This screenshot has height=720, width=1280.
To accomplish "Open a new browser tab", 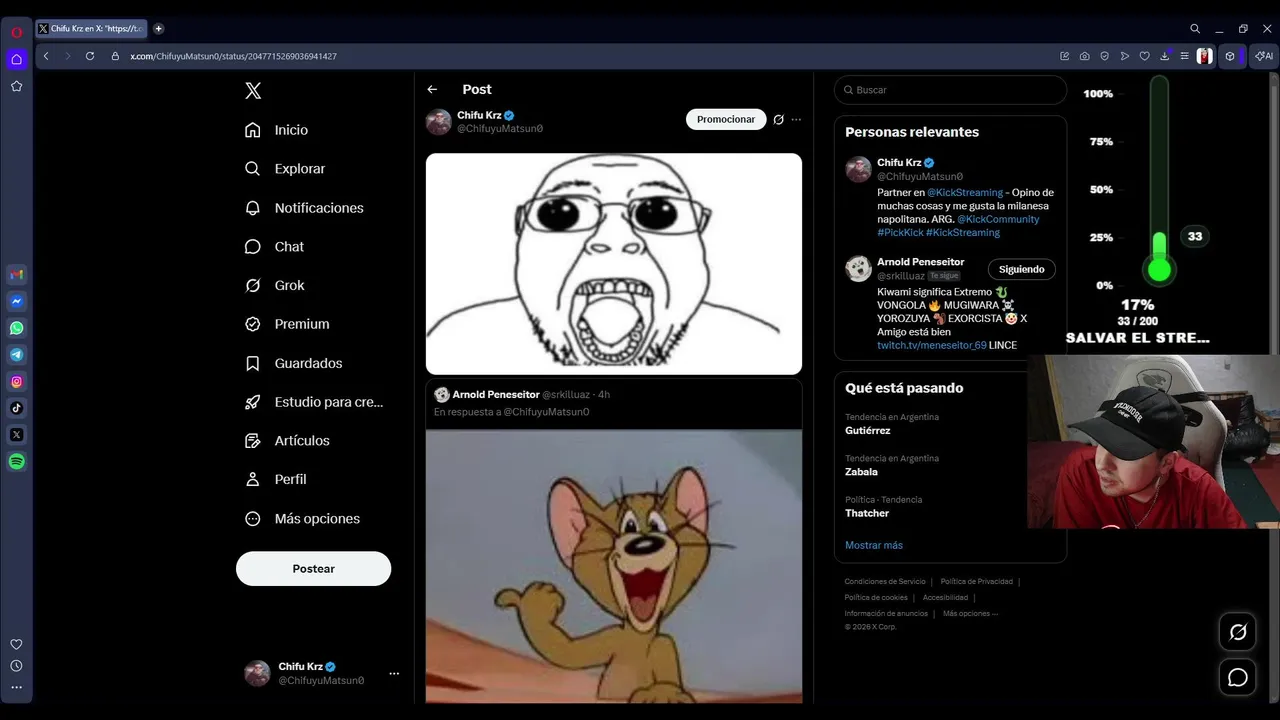I will (158, 29).
